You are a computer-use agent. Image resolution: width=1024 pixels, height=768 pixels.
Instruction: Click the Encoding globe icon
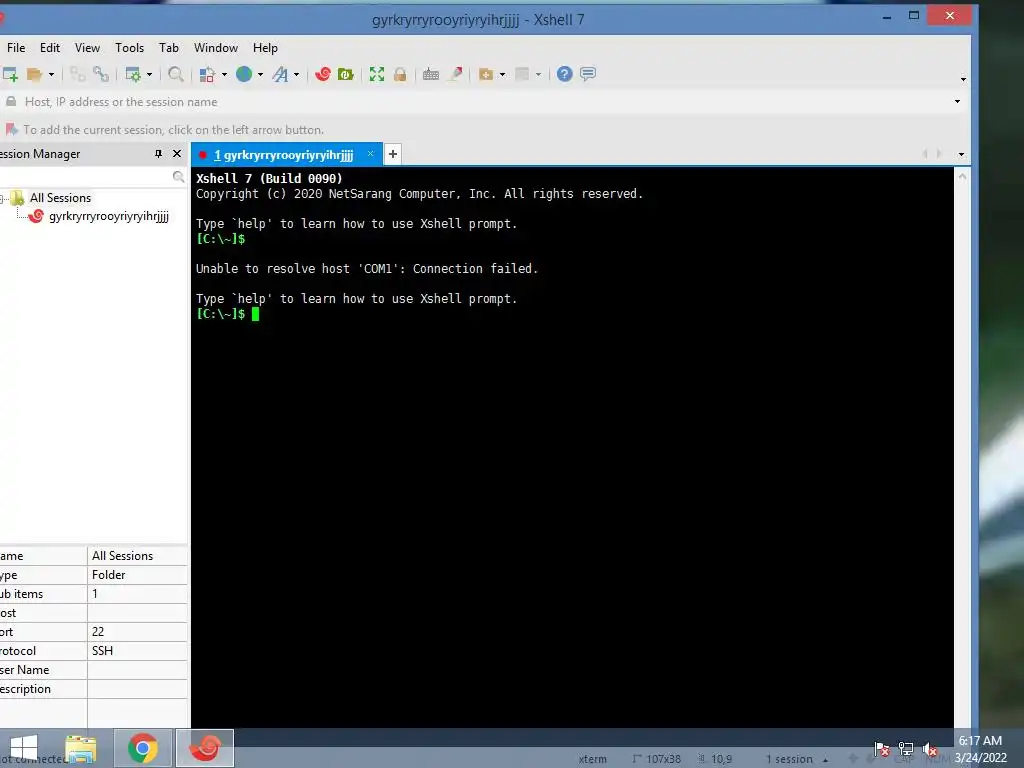[244, 74]
